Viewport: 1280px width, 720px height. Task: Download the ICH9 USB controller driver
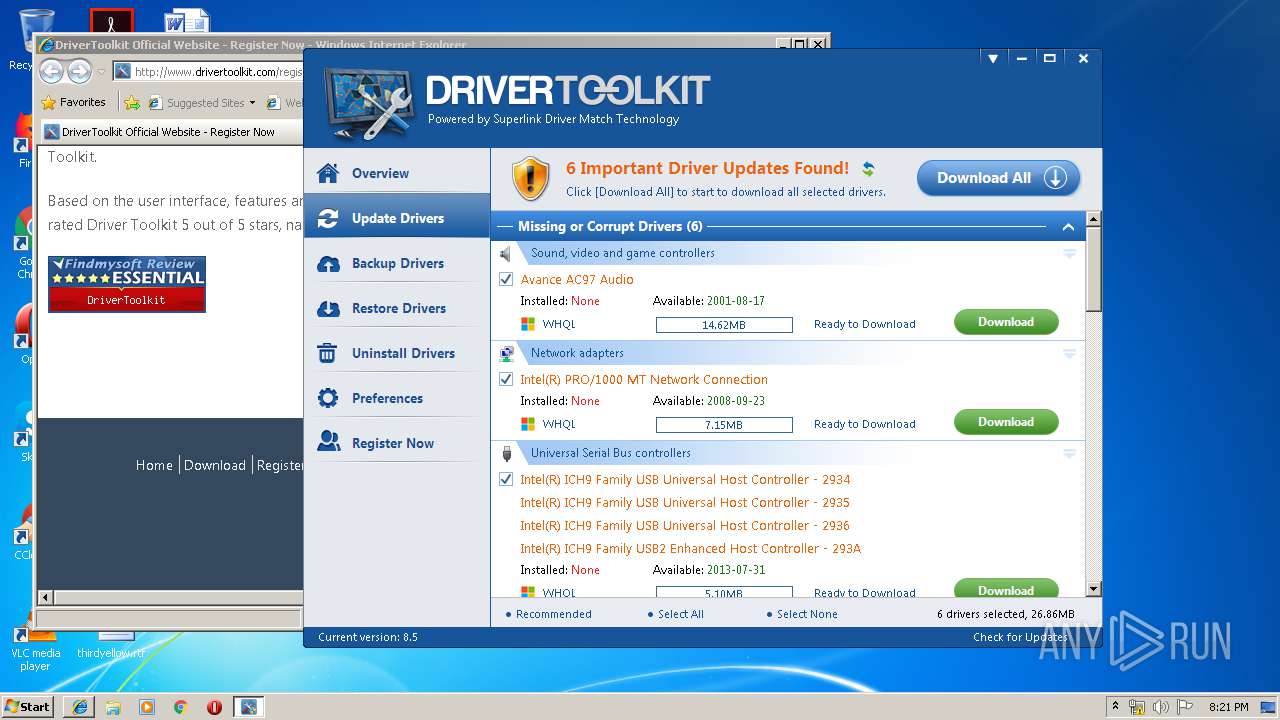[x=1006, y=589]
